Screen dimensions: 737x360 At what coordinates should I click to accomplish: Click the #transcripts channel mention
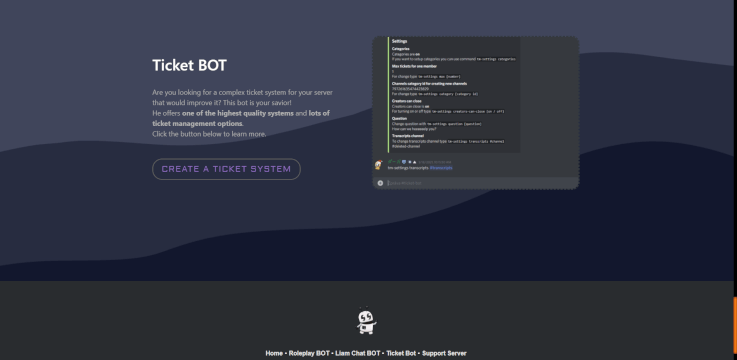click(x=441, y=168)
